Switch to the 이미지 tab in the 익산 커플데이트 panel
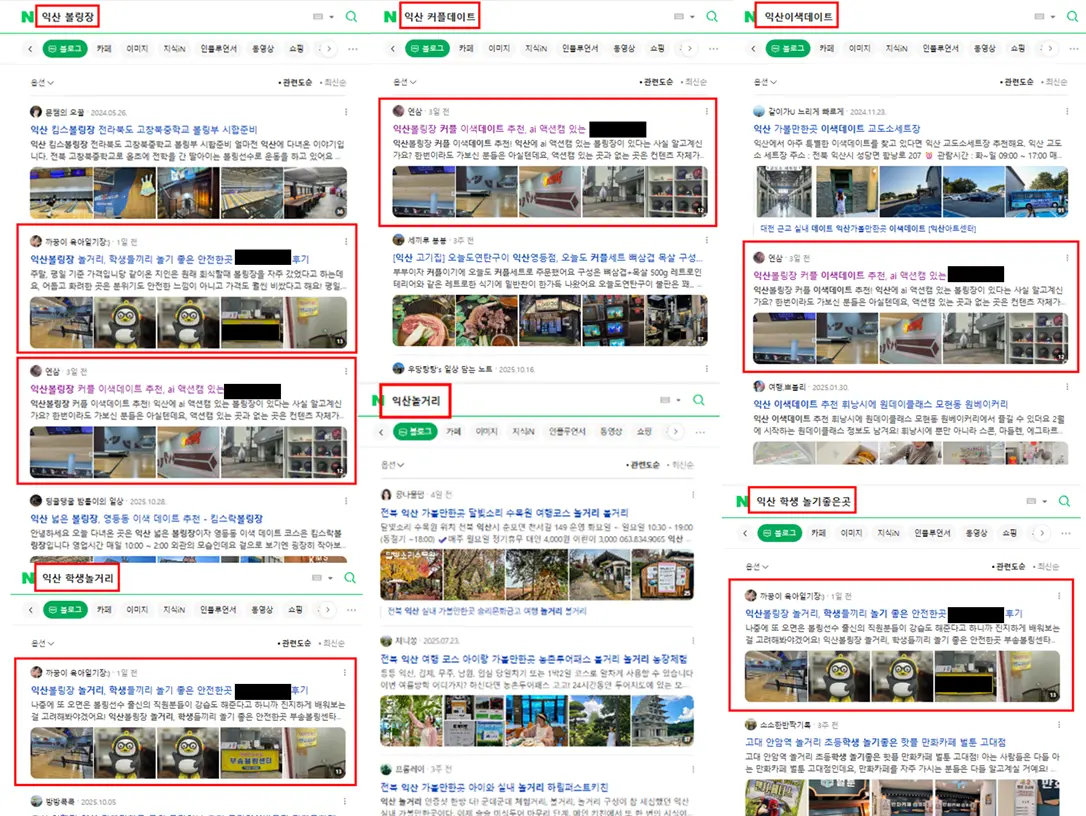 [499, 48]
